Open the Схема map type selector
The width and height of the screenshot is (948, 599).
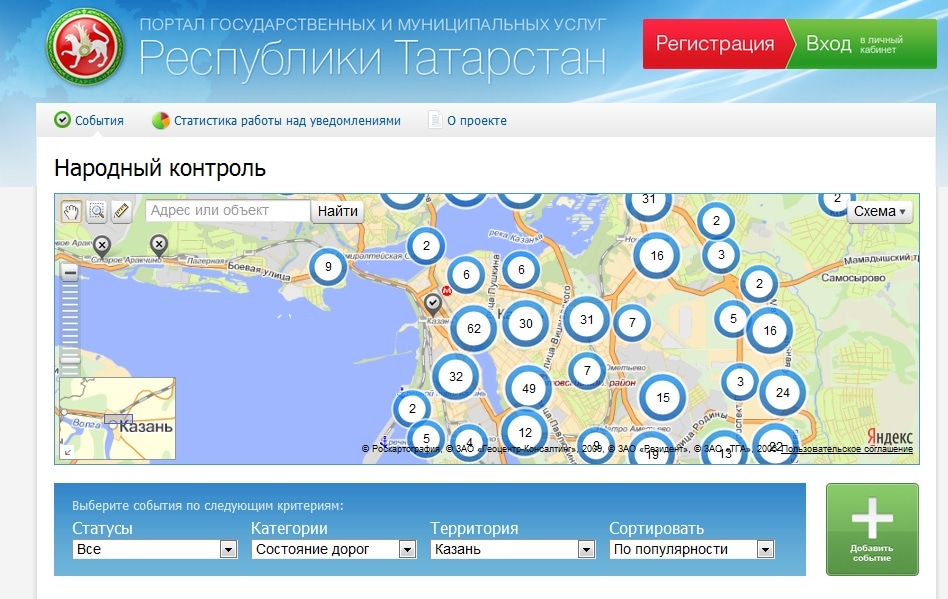coord(881,211)
